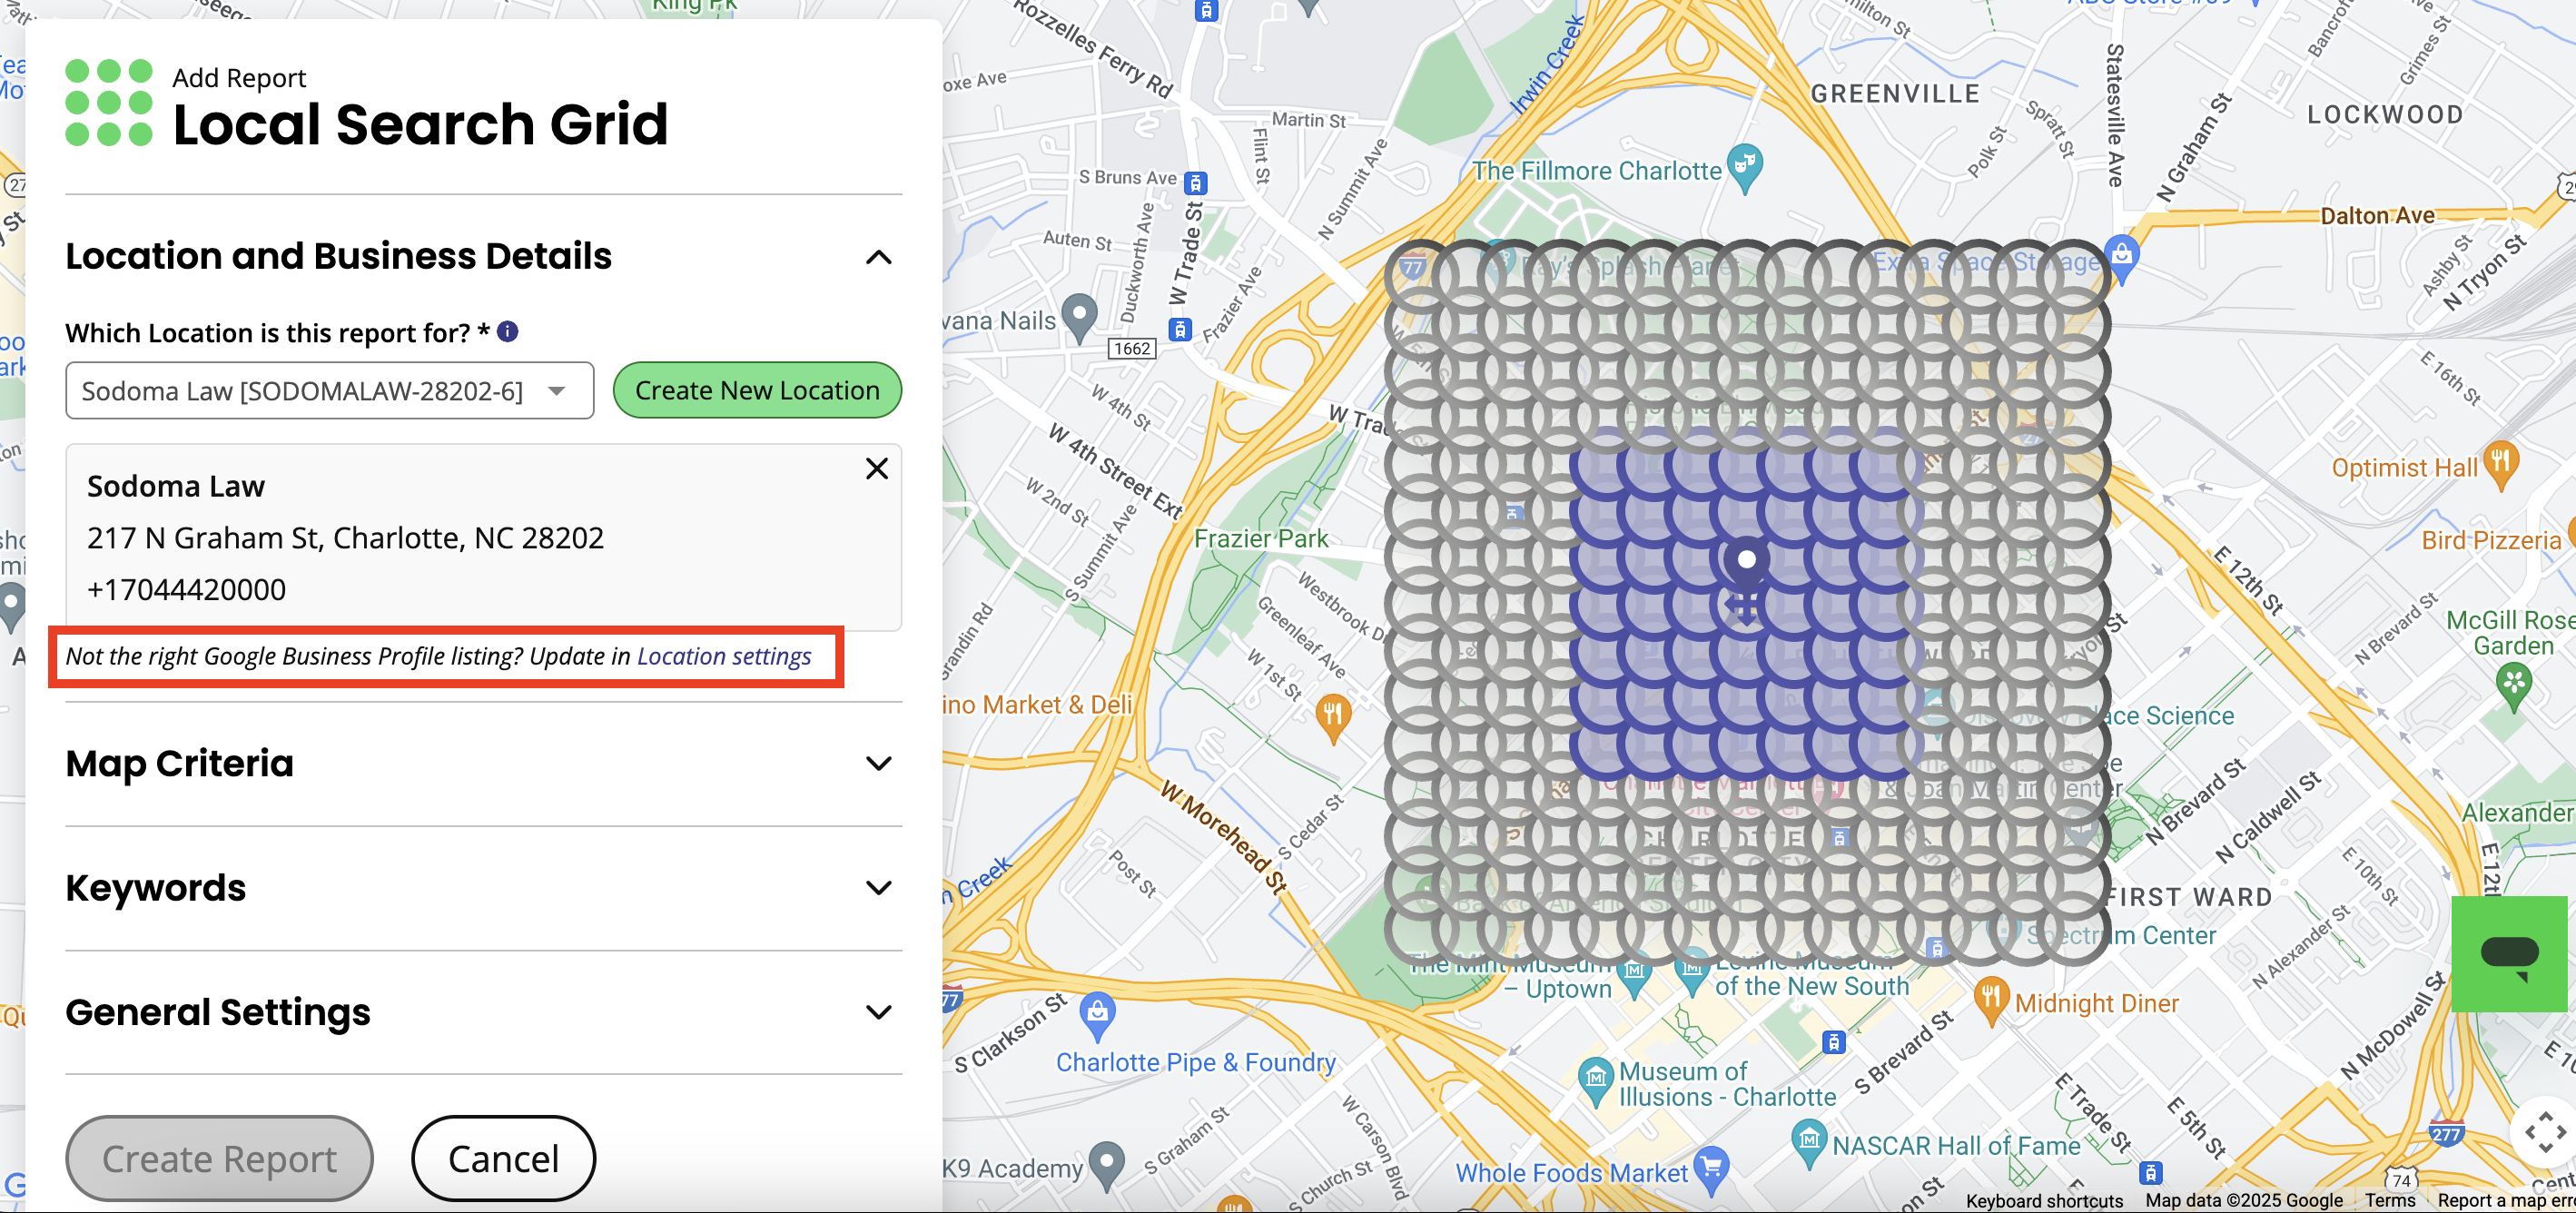Click Report a map error link
2576x1213 pixels.
pyautogui.click(x=2506, y=1200)
